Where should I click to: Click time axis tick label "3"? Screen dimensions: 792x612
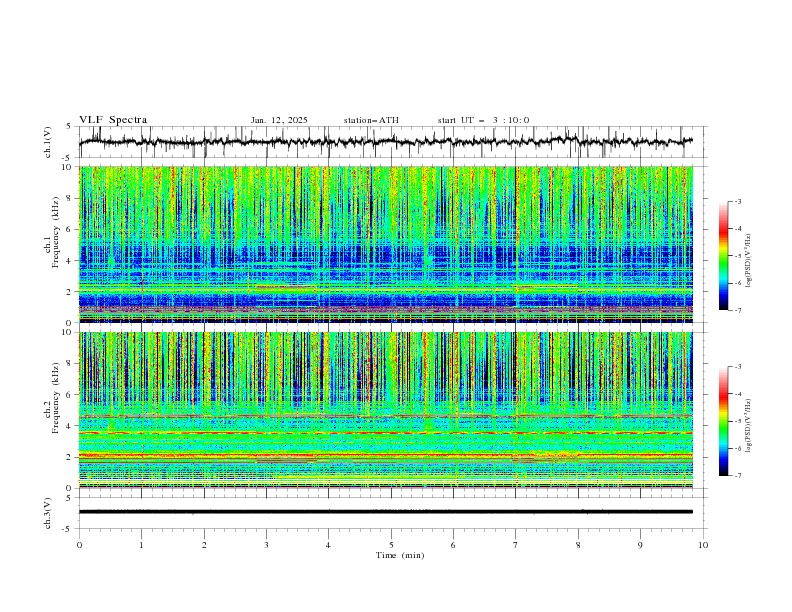point(266,546)
